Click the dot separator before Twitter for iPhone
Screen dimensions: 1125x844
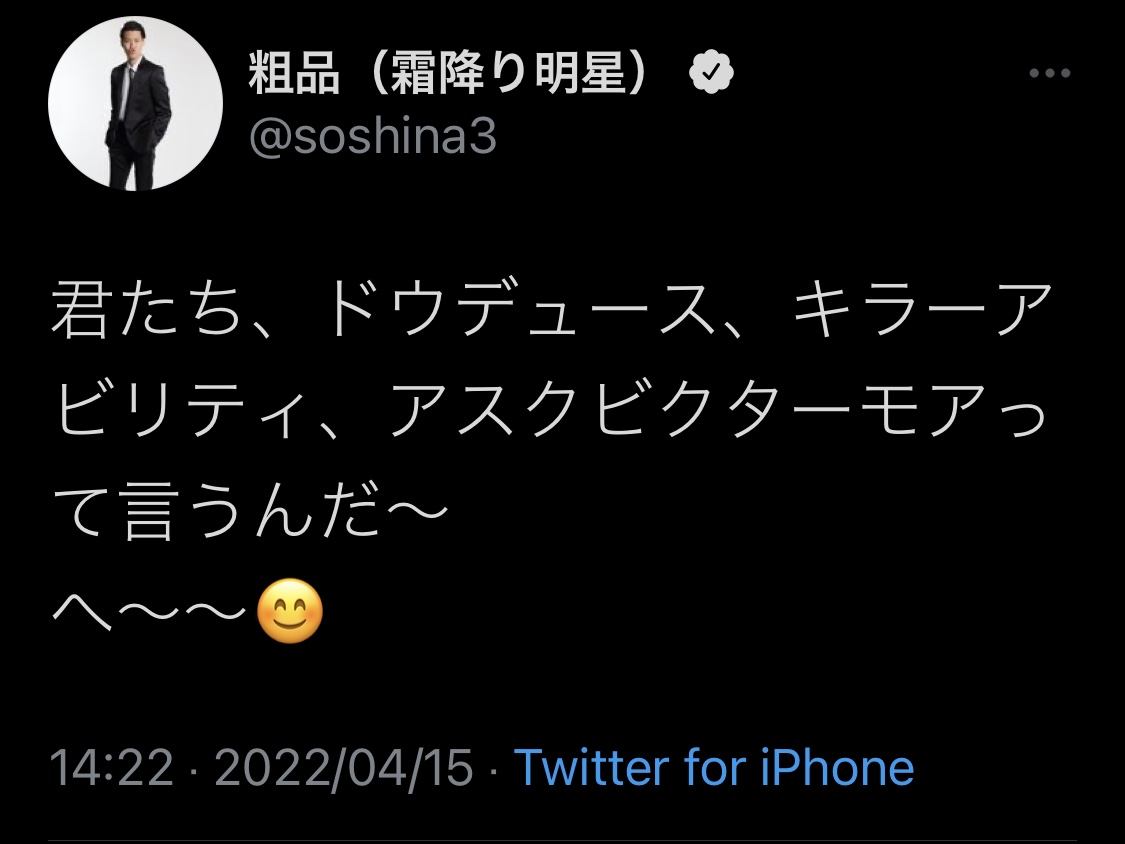tap(493, 768)
